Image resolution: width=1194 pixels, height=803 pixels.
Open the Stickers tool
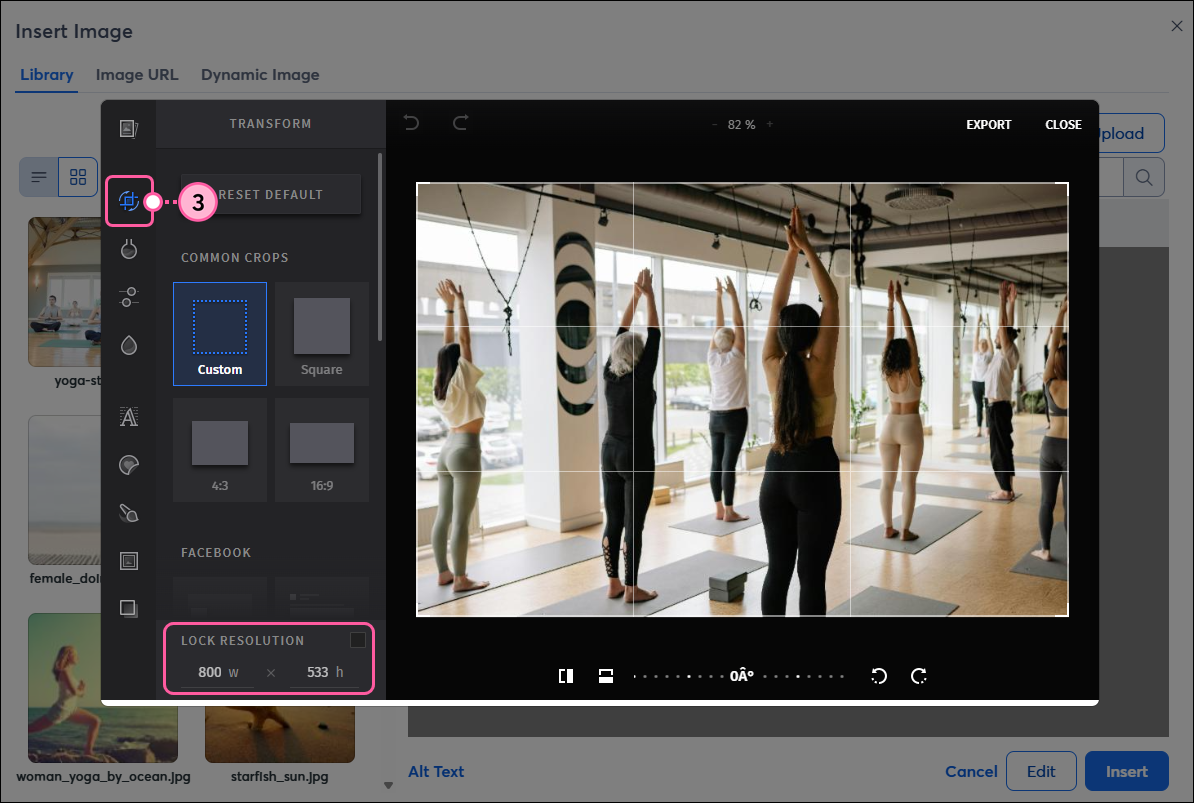click(x=128, y=464)
